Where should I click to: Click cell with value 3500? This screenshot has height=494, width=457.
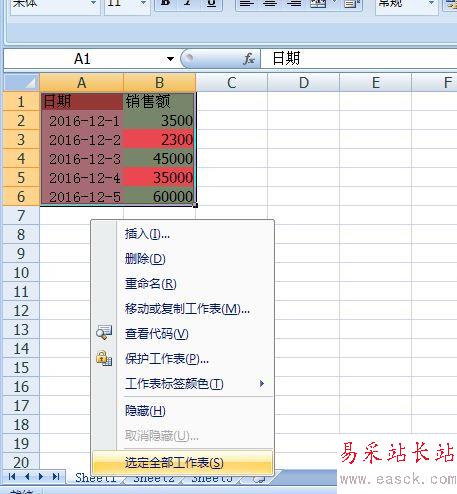pyautogui.click(x=159, y=120)
